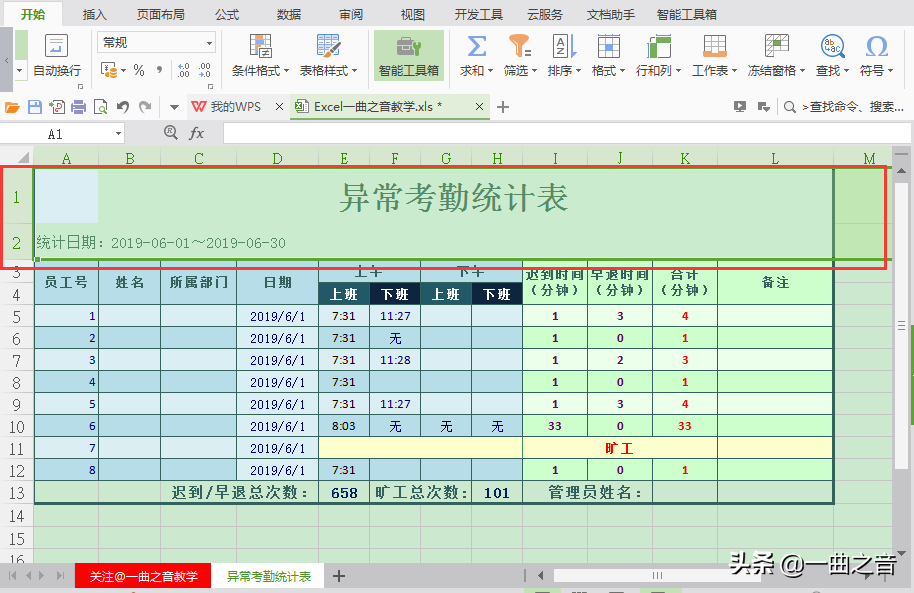Switch to the 插入 ribbon tab
Image resolution: width=914 pixels, height=593 pixels.
point(94,14)
